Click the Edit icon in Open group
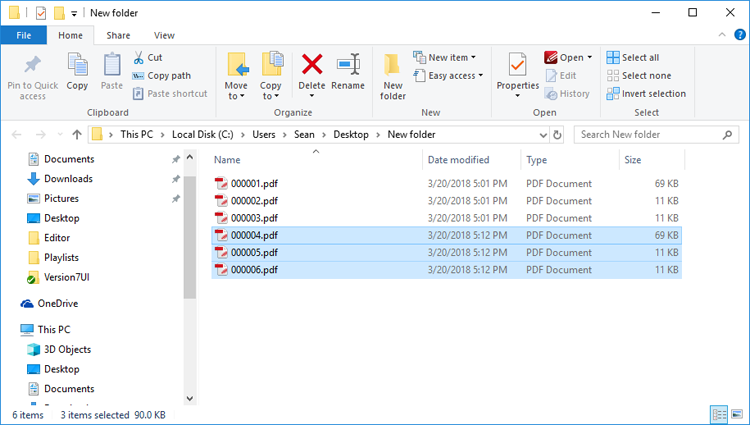The height and width of the screenshot is (425, 750). pyautogui.click(x=551, y=76)
